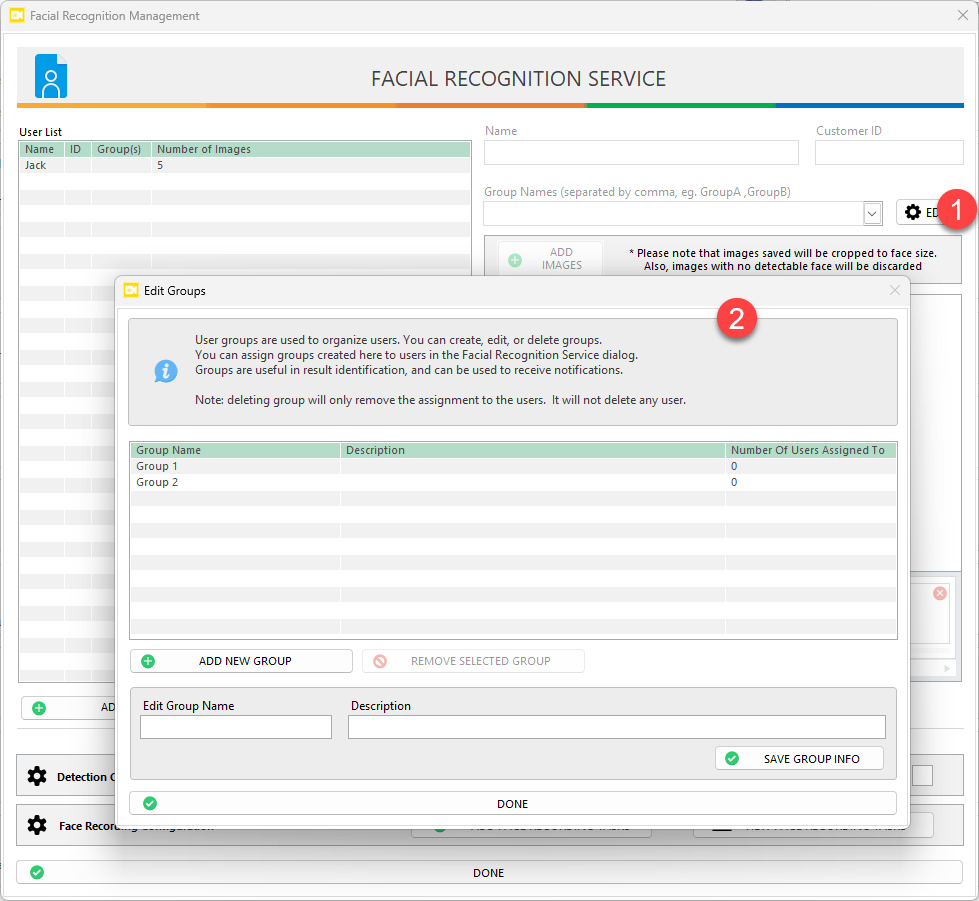Click the Face Recording Configuration gear icon
The image size is (979, 901).
[x=37, y=825]
